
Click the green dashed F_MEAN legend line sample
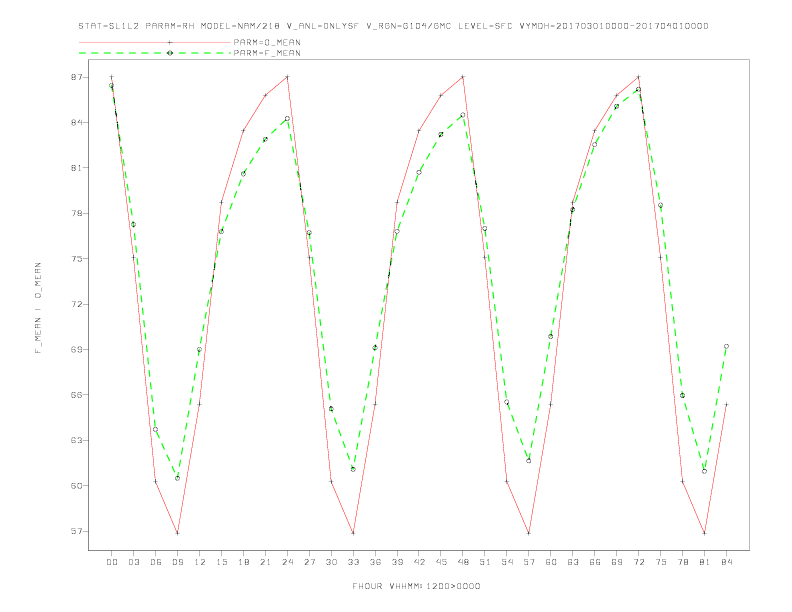coord(155,53)
